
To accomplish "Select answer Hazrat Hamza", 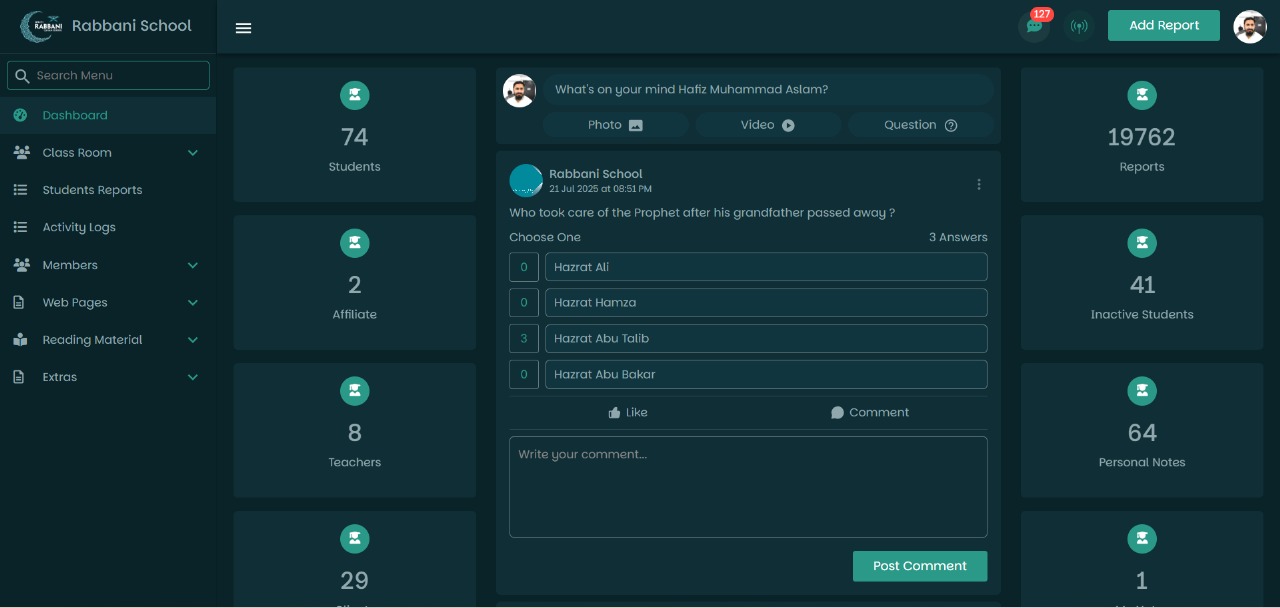I will pos(766,303).
